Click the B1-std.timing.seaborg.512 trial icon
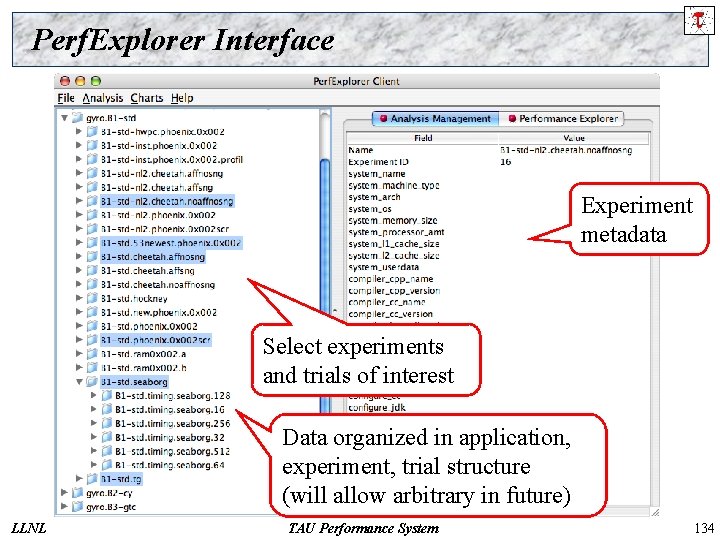Viewport: 720px width, 540px height. (x=107, y=451)
